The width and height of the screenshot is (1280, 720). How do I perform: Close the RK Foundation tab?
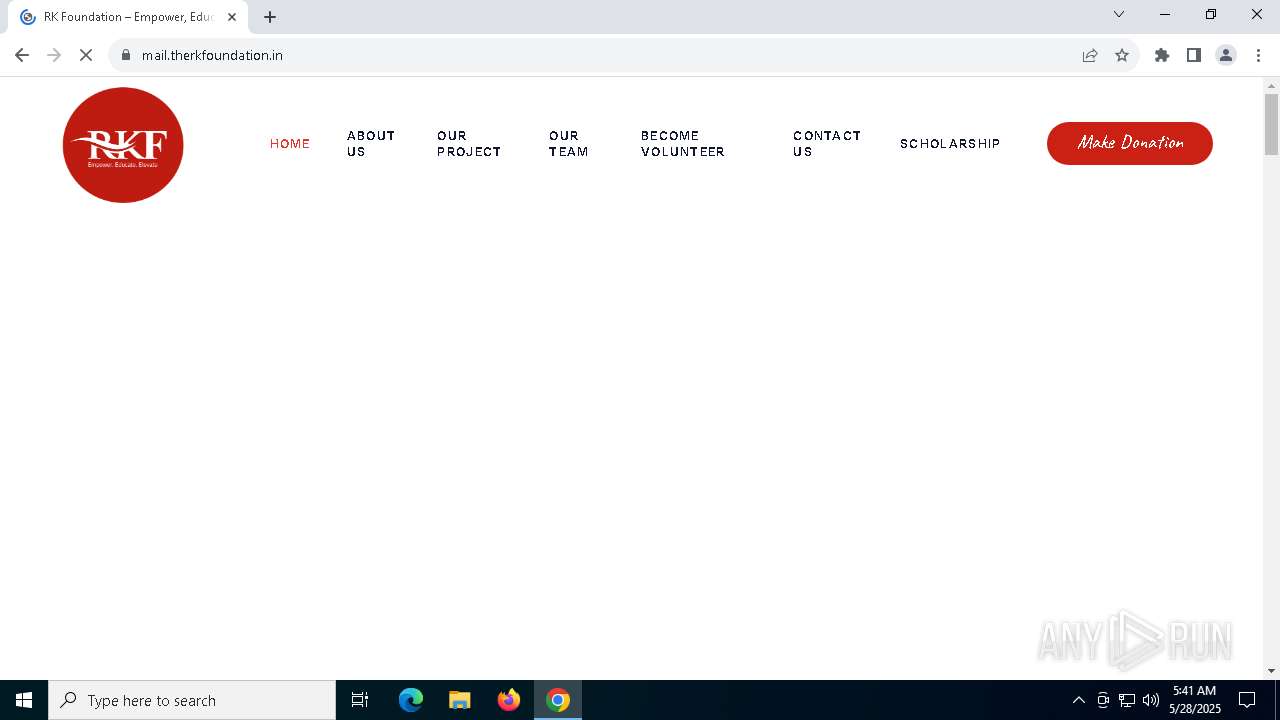tap(232, 17)
